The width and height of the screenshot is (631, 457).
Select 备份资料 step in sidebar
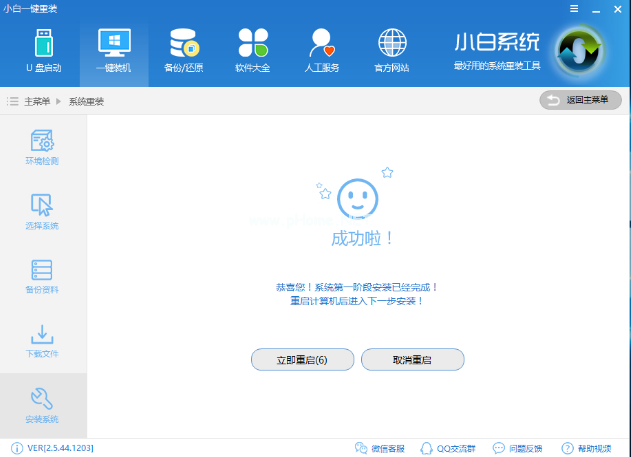click(42, 276)
